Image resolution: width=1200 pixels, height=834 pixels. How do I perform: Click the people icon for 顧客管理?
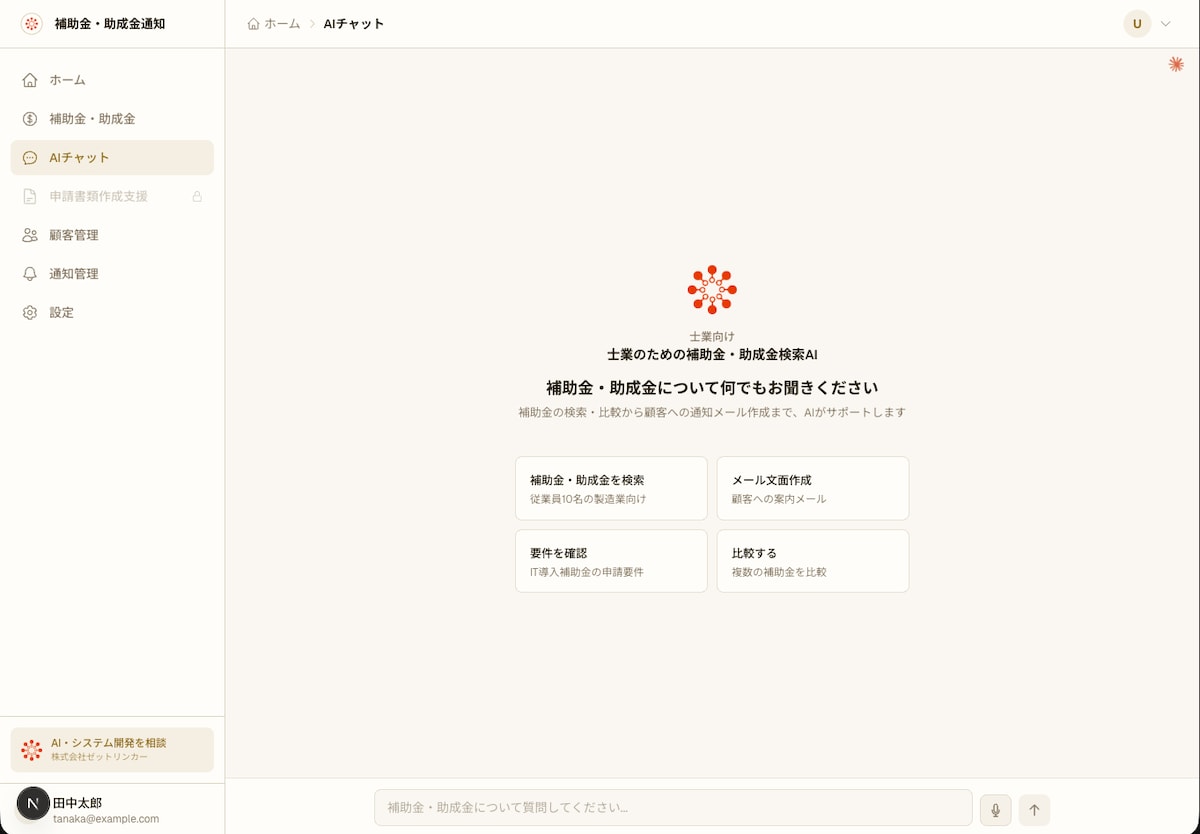tap(30, 235)
